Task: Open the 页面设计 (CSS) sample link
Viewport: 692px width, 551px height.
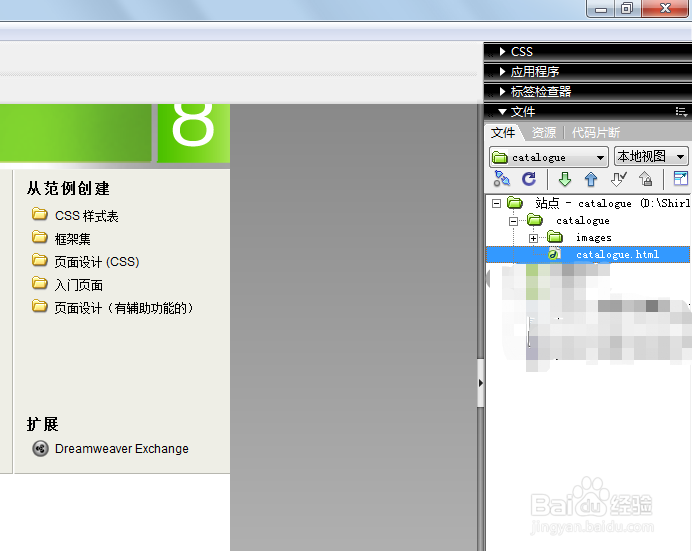Action: (x=97, y=262)
